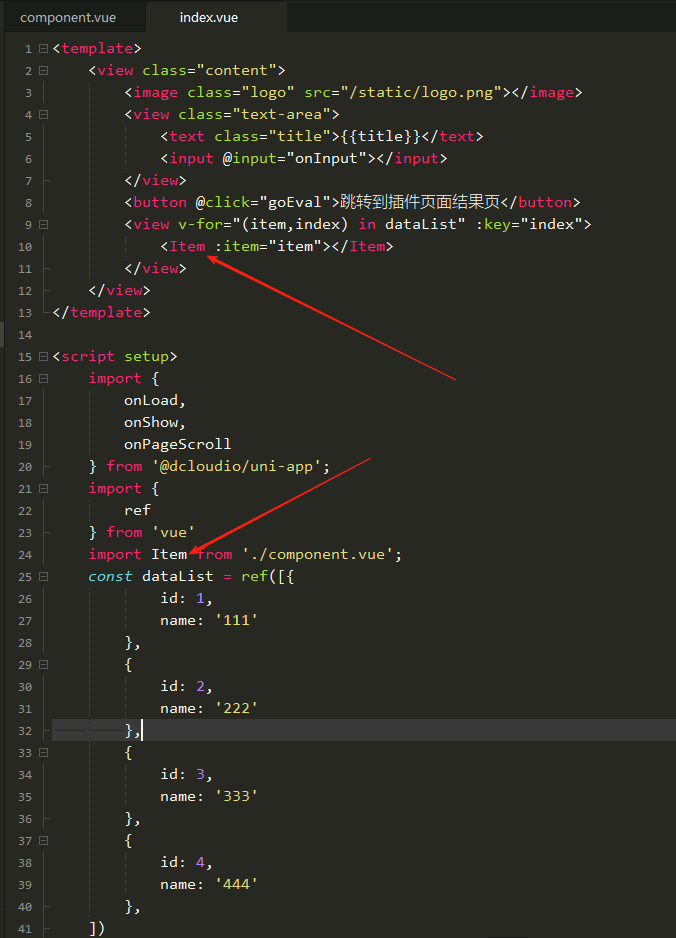Click the name value '111'
The width and height of the screenshot is (676, 938).
tap(236, 620)
